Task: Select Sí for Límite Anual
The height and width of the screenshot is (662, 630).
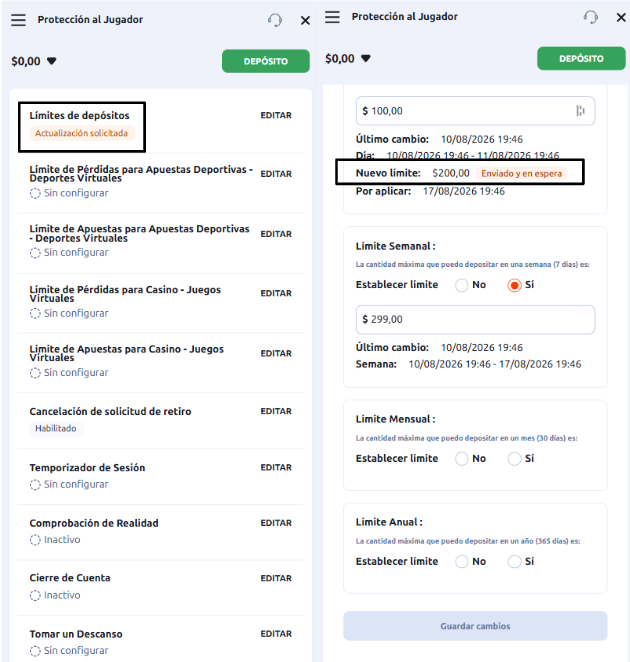Action: point(514,562)
